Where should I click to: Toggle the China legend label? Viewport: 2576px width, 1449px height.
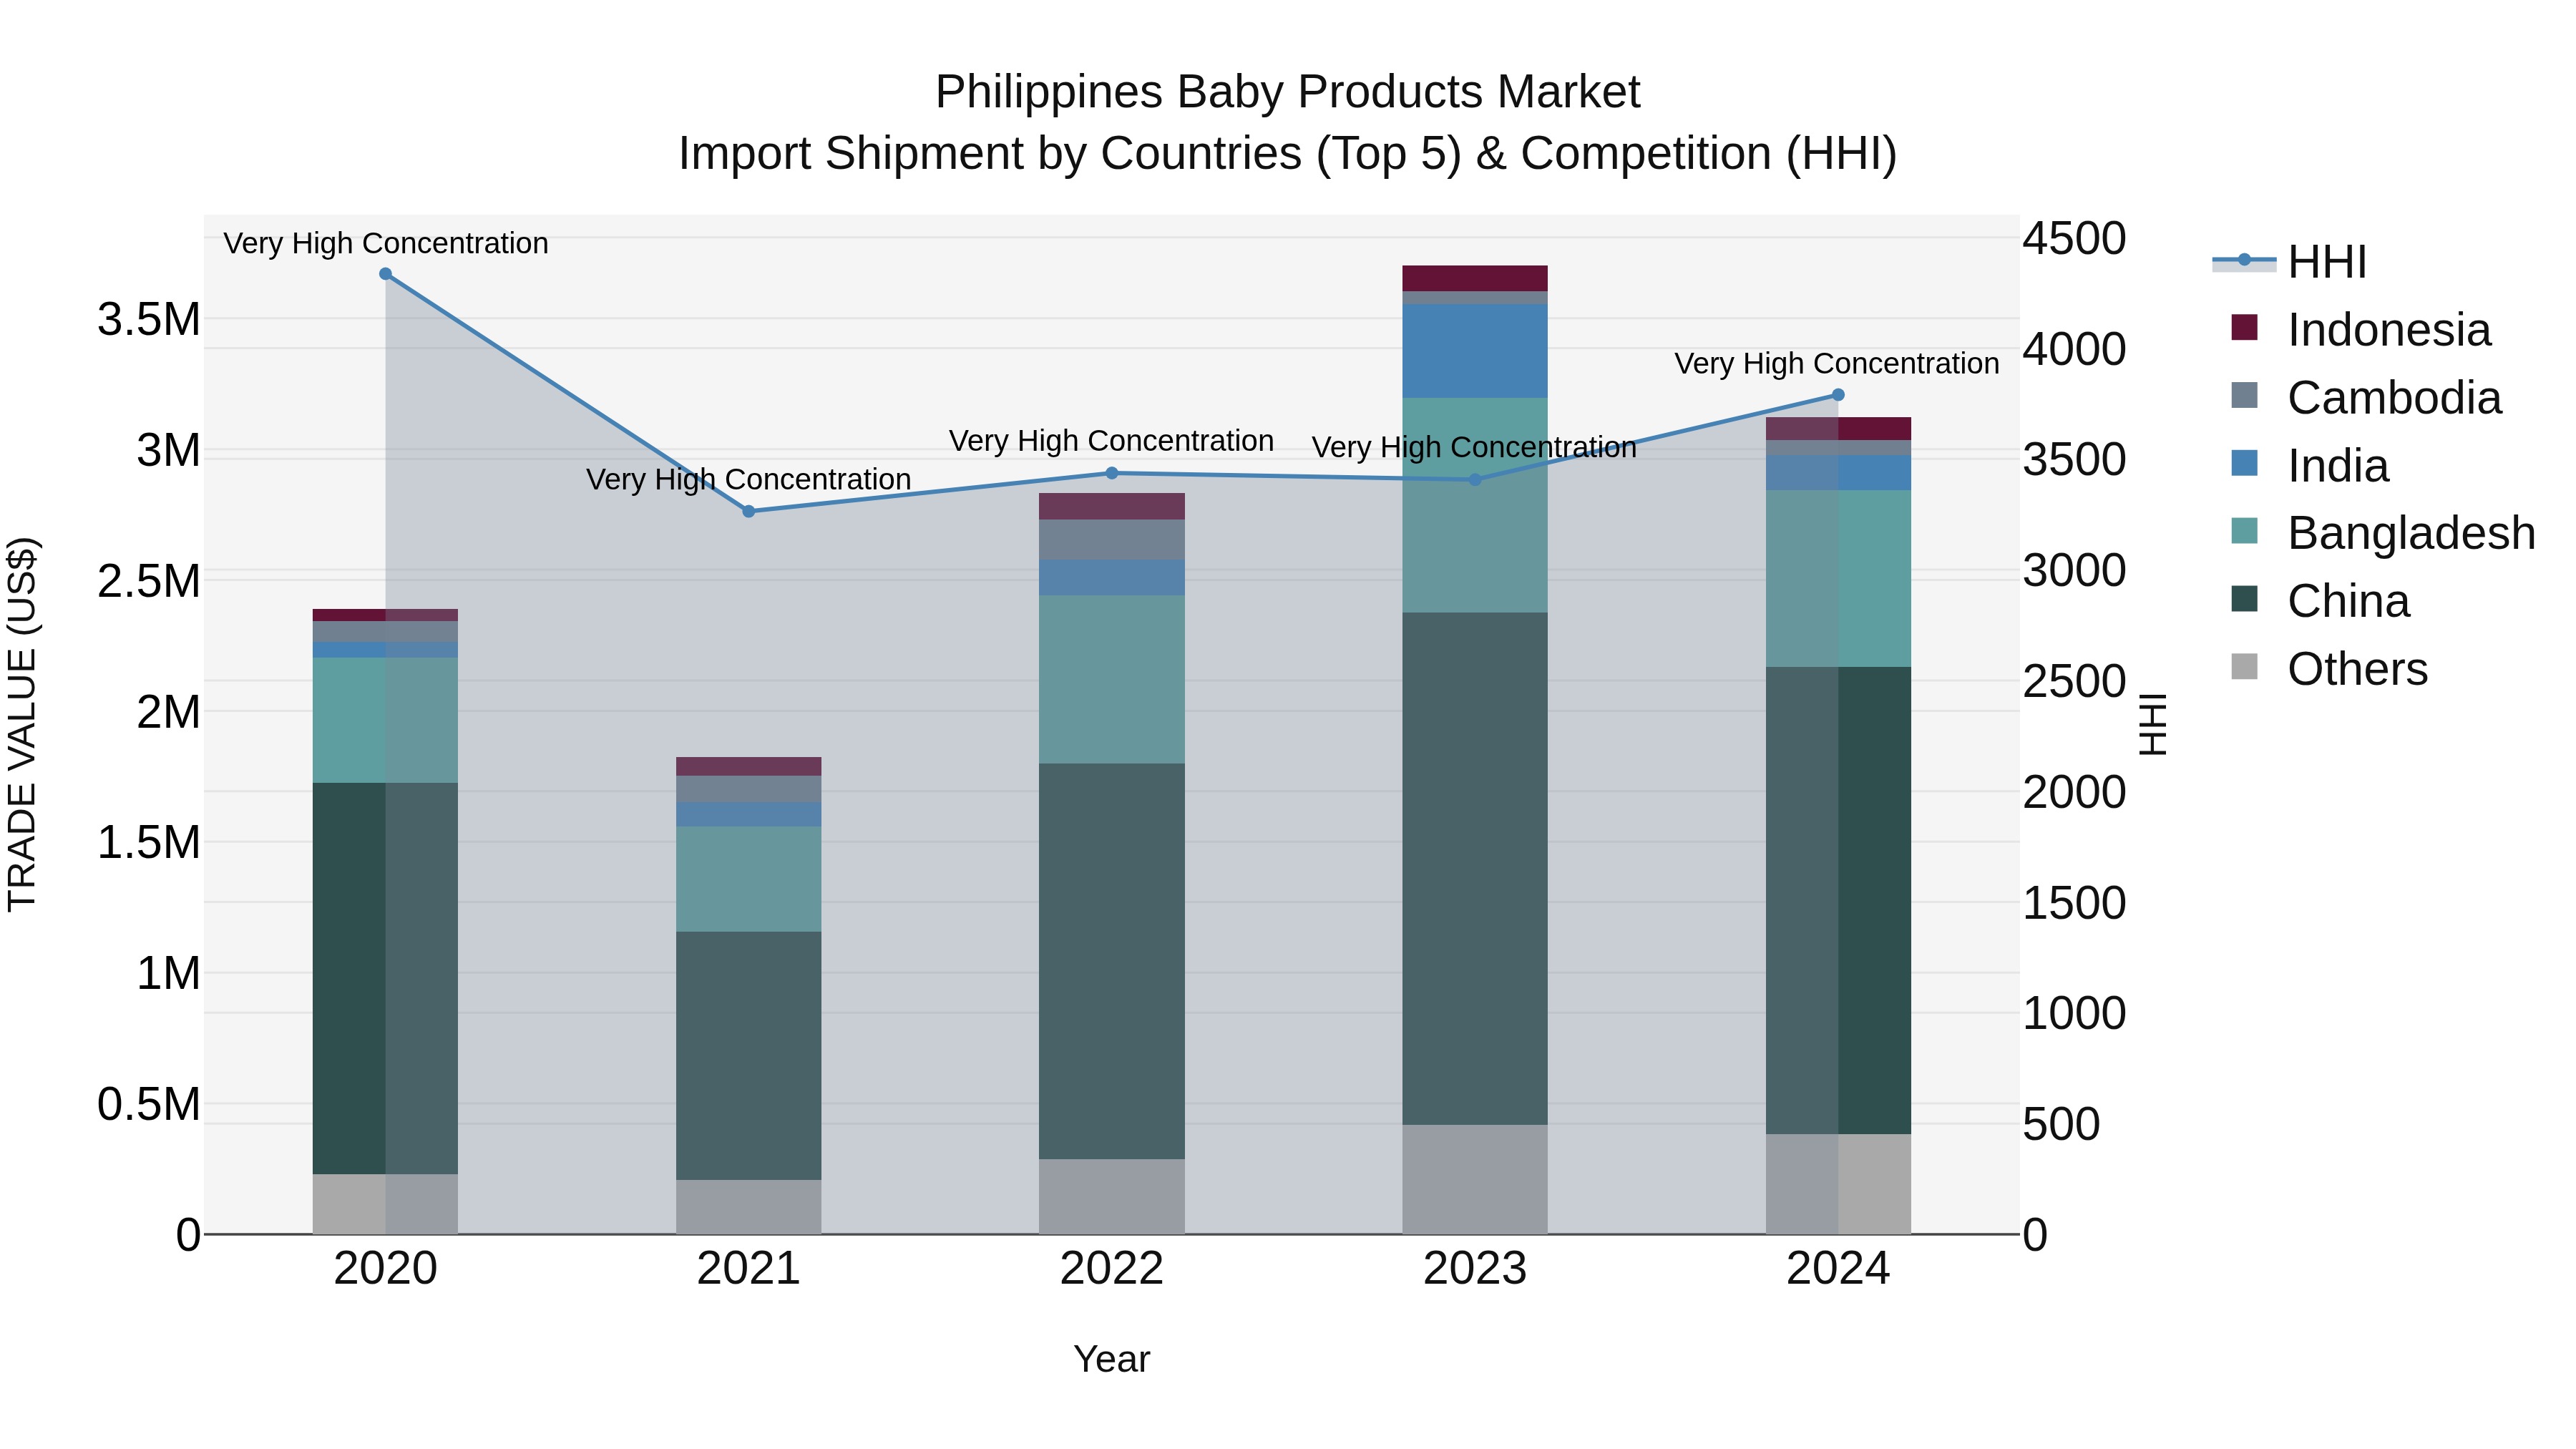click(x=2348, y=601)
